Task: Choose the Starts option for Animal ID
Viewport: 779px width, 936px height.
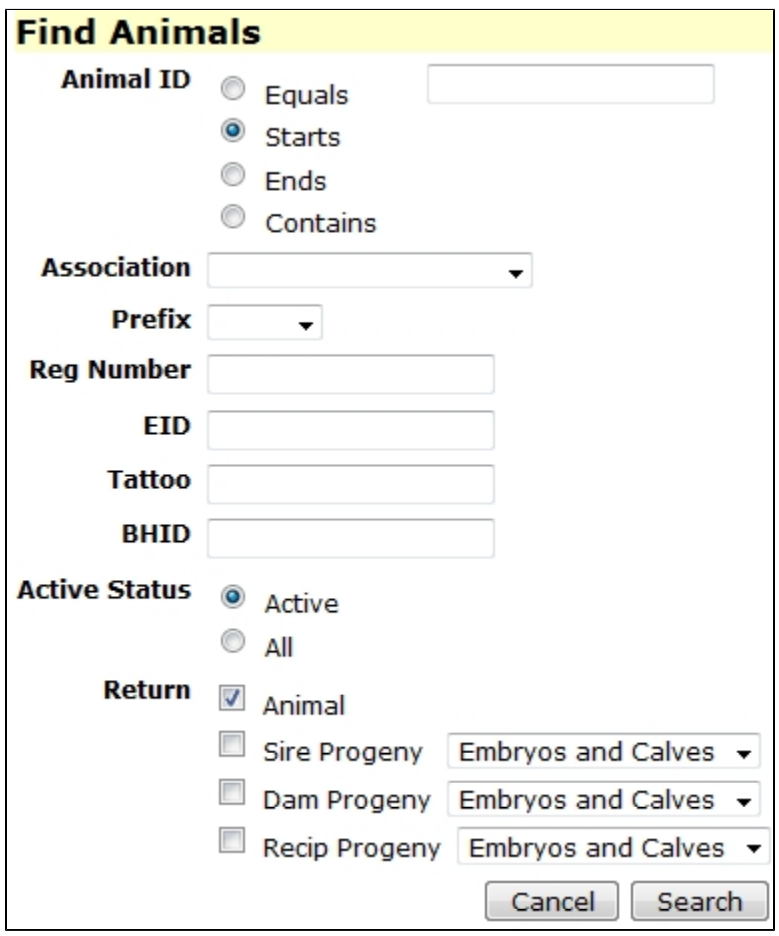Action: (x=233, y=130)
